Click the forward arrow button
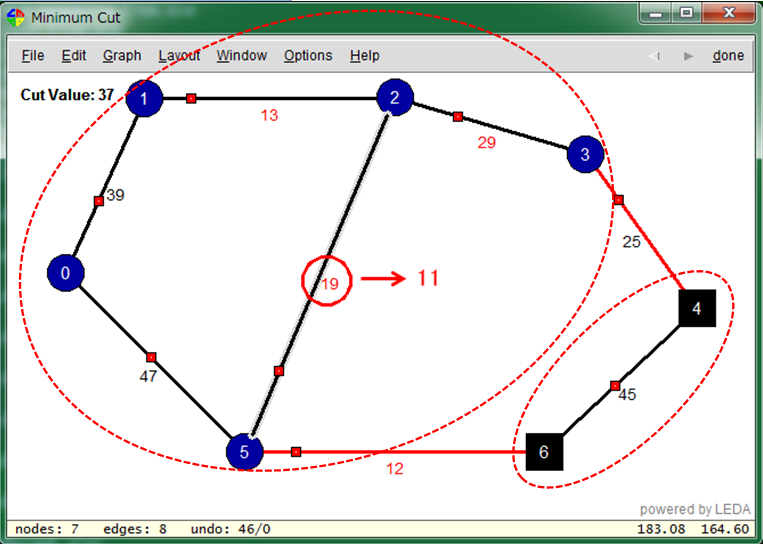The height and width of the screenshot is (544, 763). click(x=688, y=56)
